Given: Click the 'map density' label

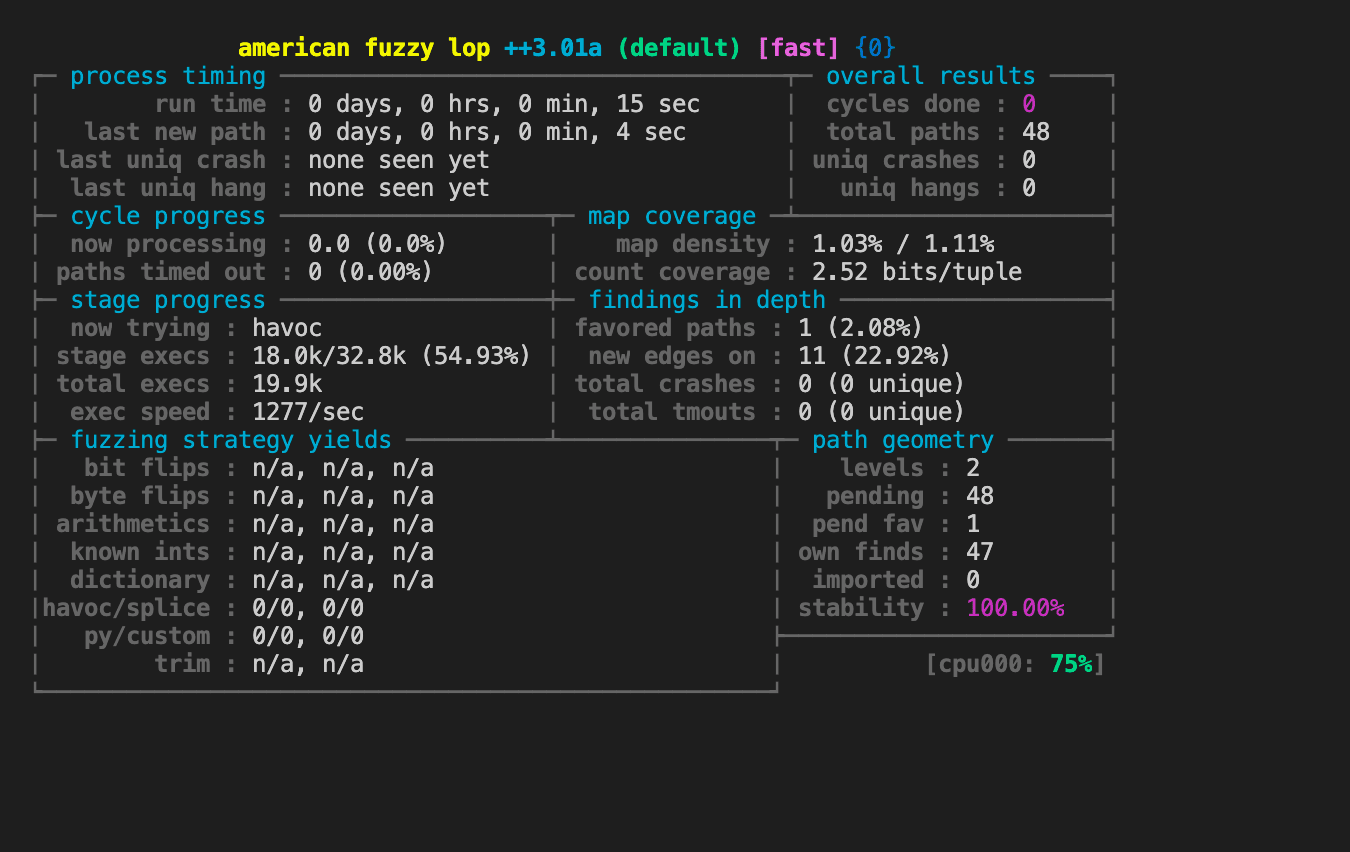Looking at the screenshot, I should pyautogui.click(x=693, y=244).
